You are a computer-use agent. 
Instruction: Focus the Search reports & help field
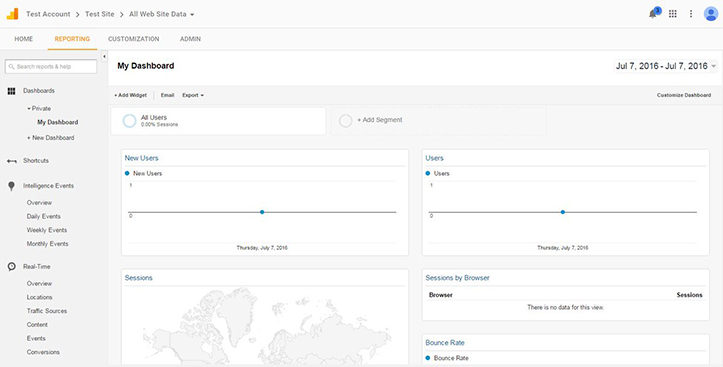coord(51,66)
